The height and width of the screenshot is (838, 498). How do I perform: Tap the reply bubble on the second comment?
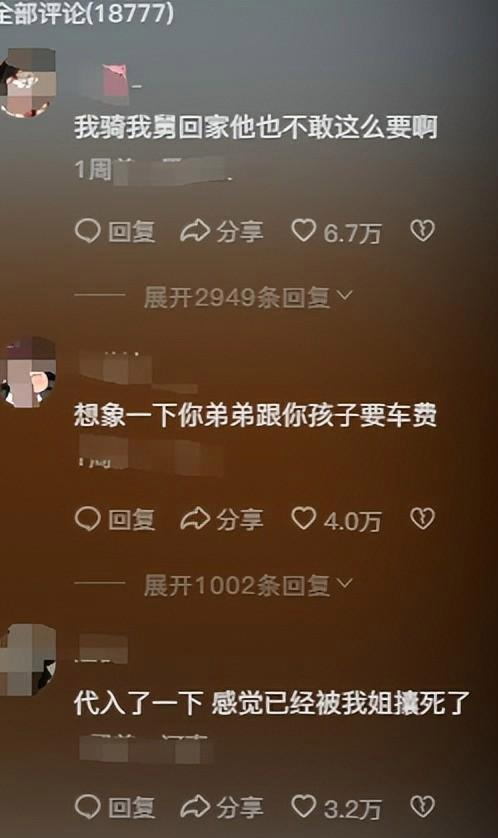88,519
